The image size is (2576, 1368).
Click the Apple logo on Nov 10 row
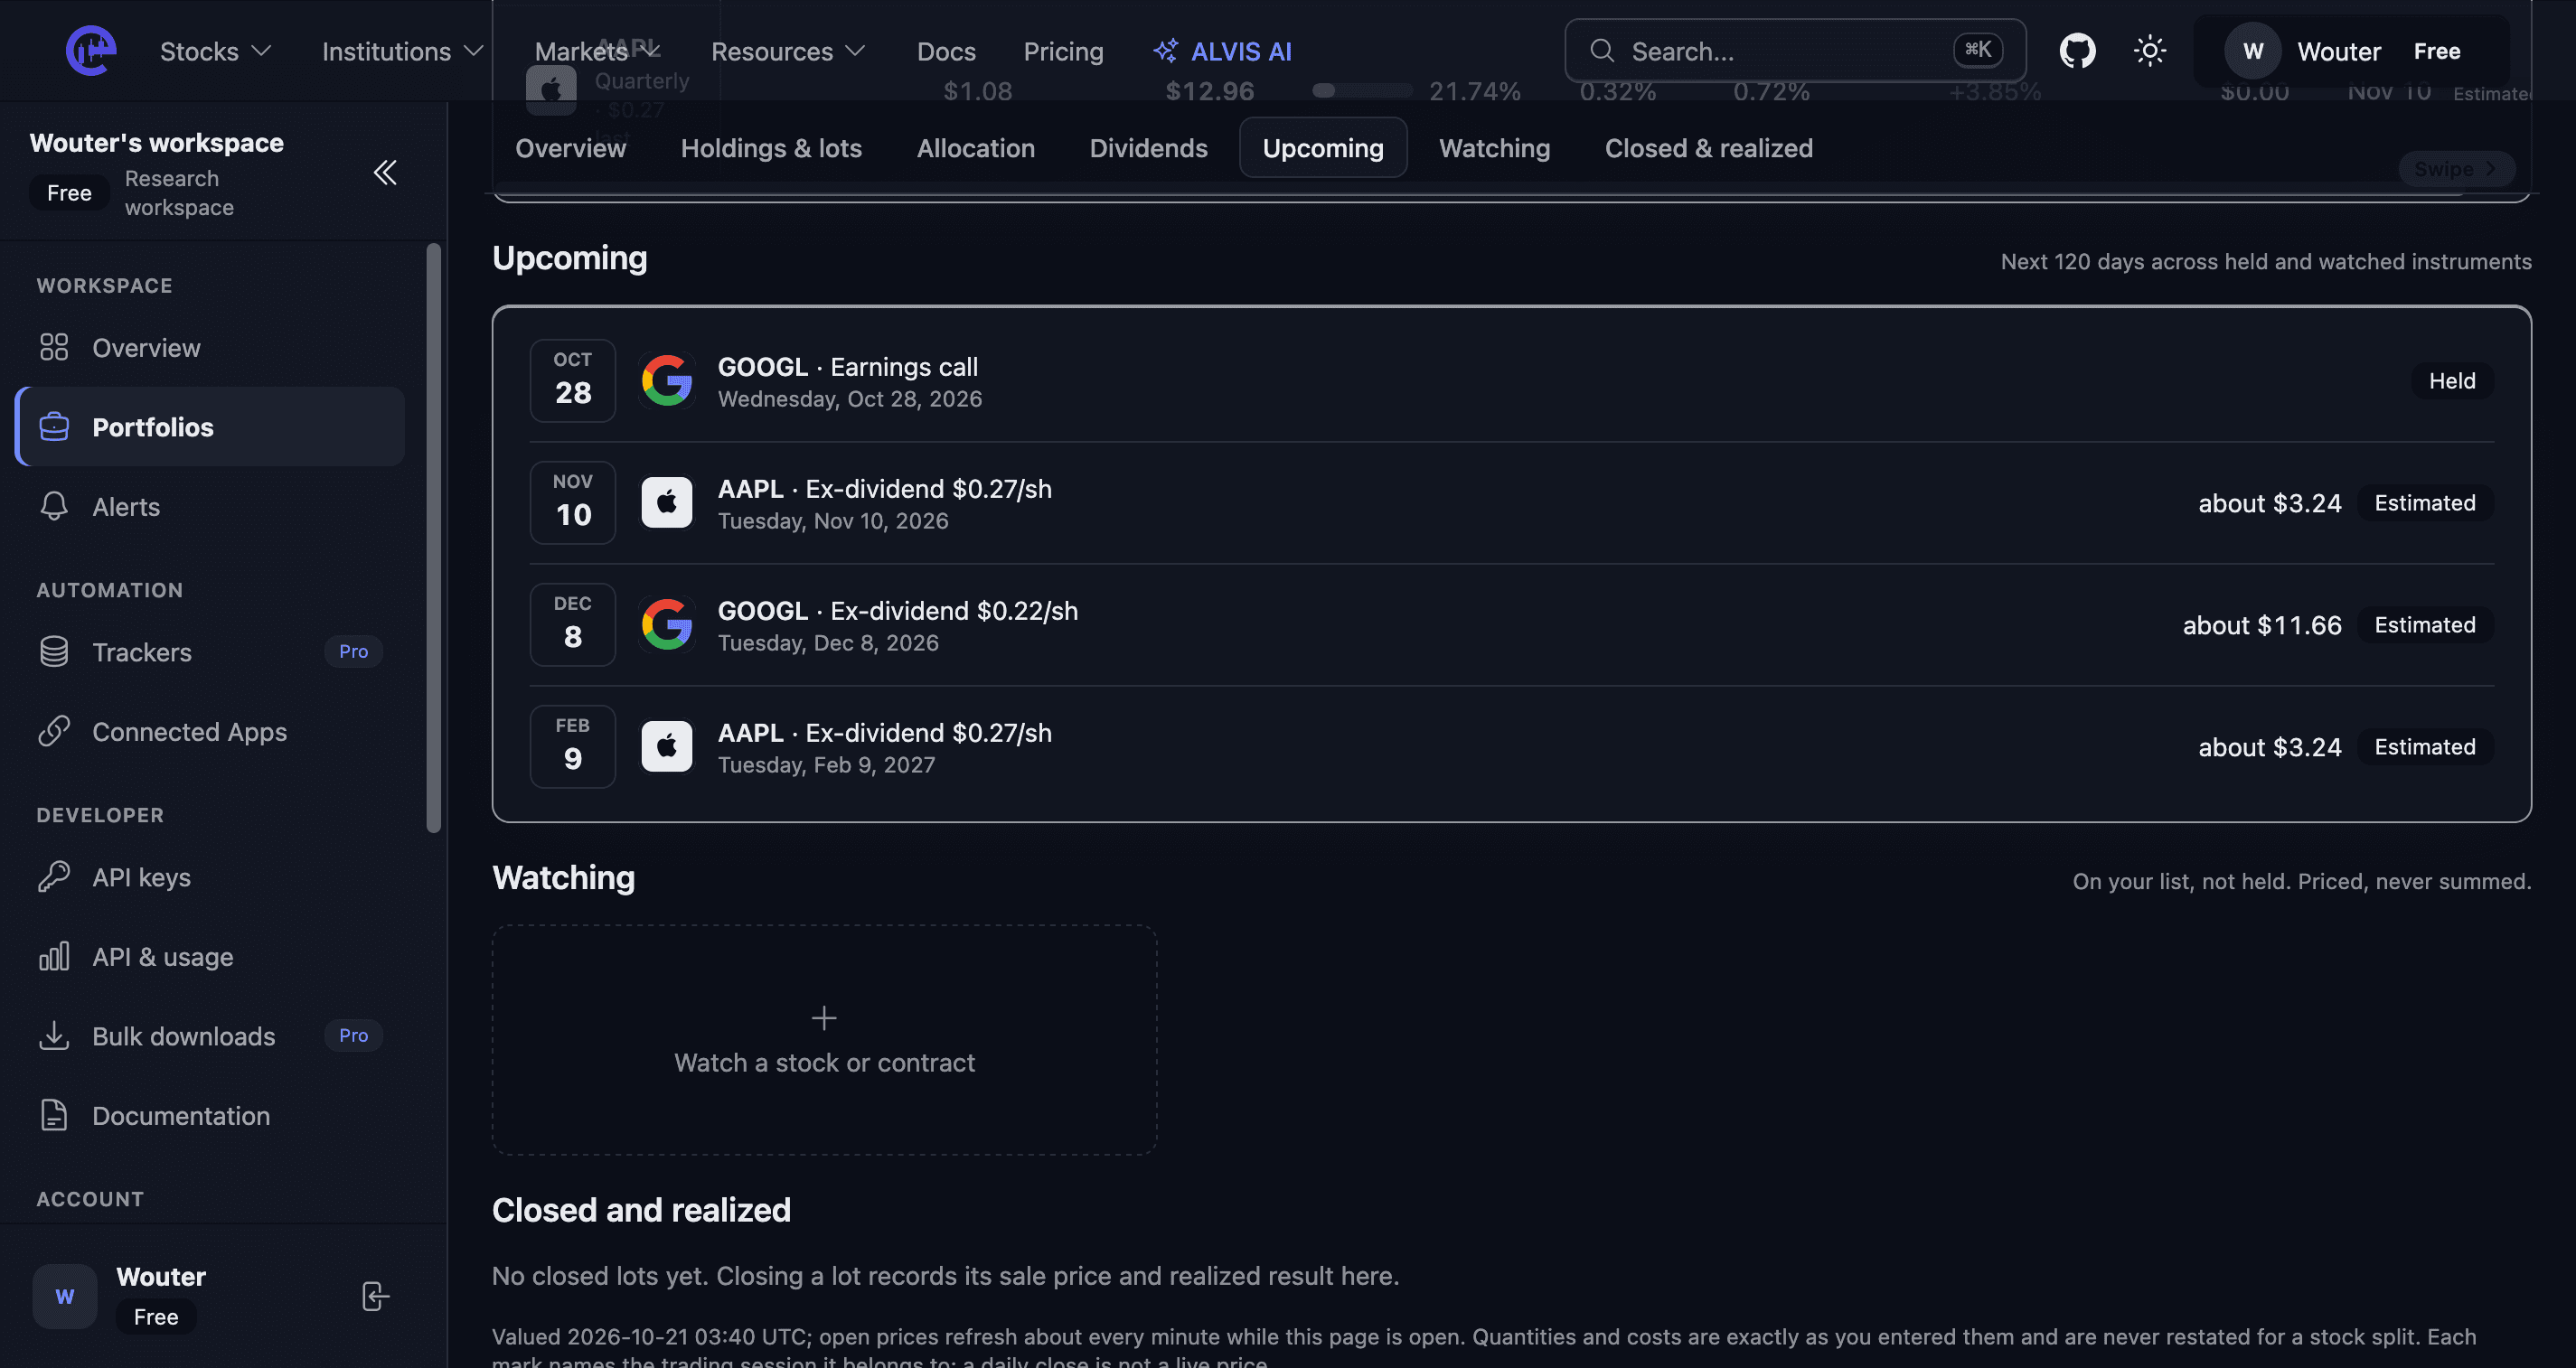click(667, 502)
